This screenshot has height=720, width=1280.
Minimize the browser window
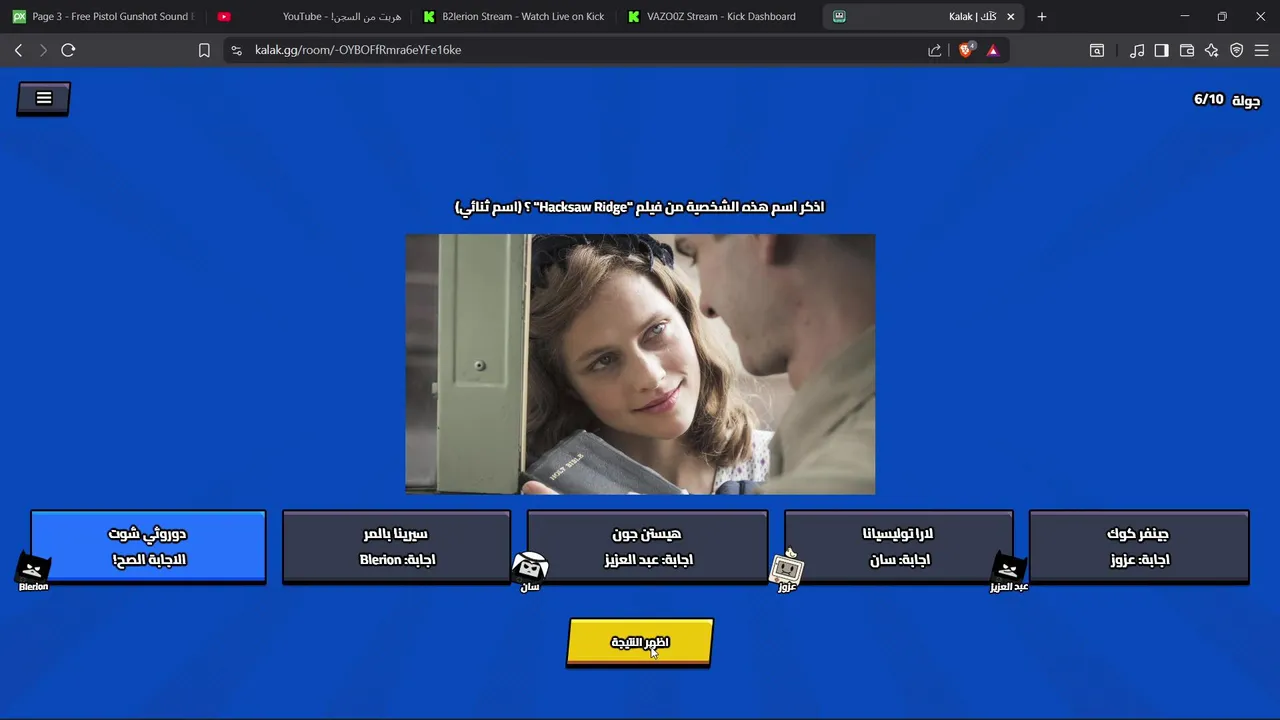click(x=1185, y=16)
